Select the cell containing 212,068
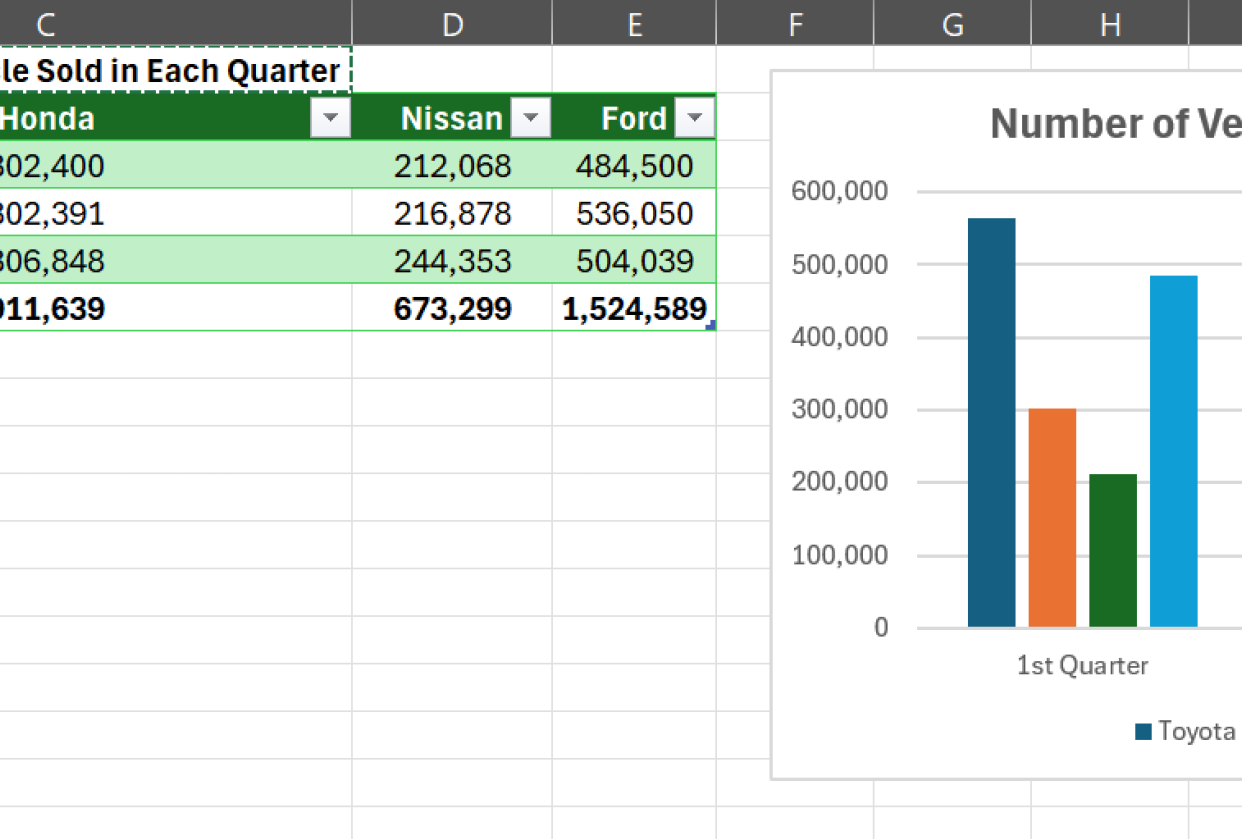This screenshot has height=839, width=1242. click(452, 166)
